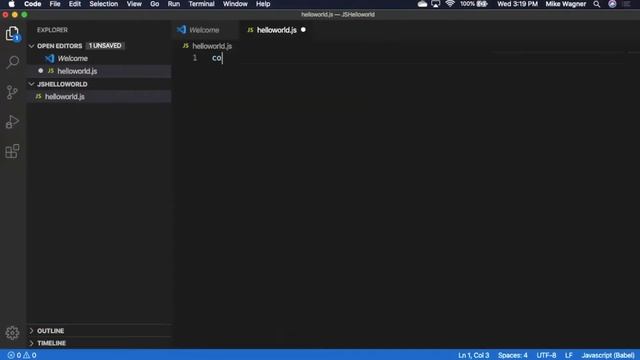
Task: Click the cloud icon in the menu bar
Action: click(x=422, y=4)
